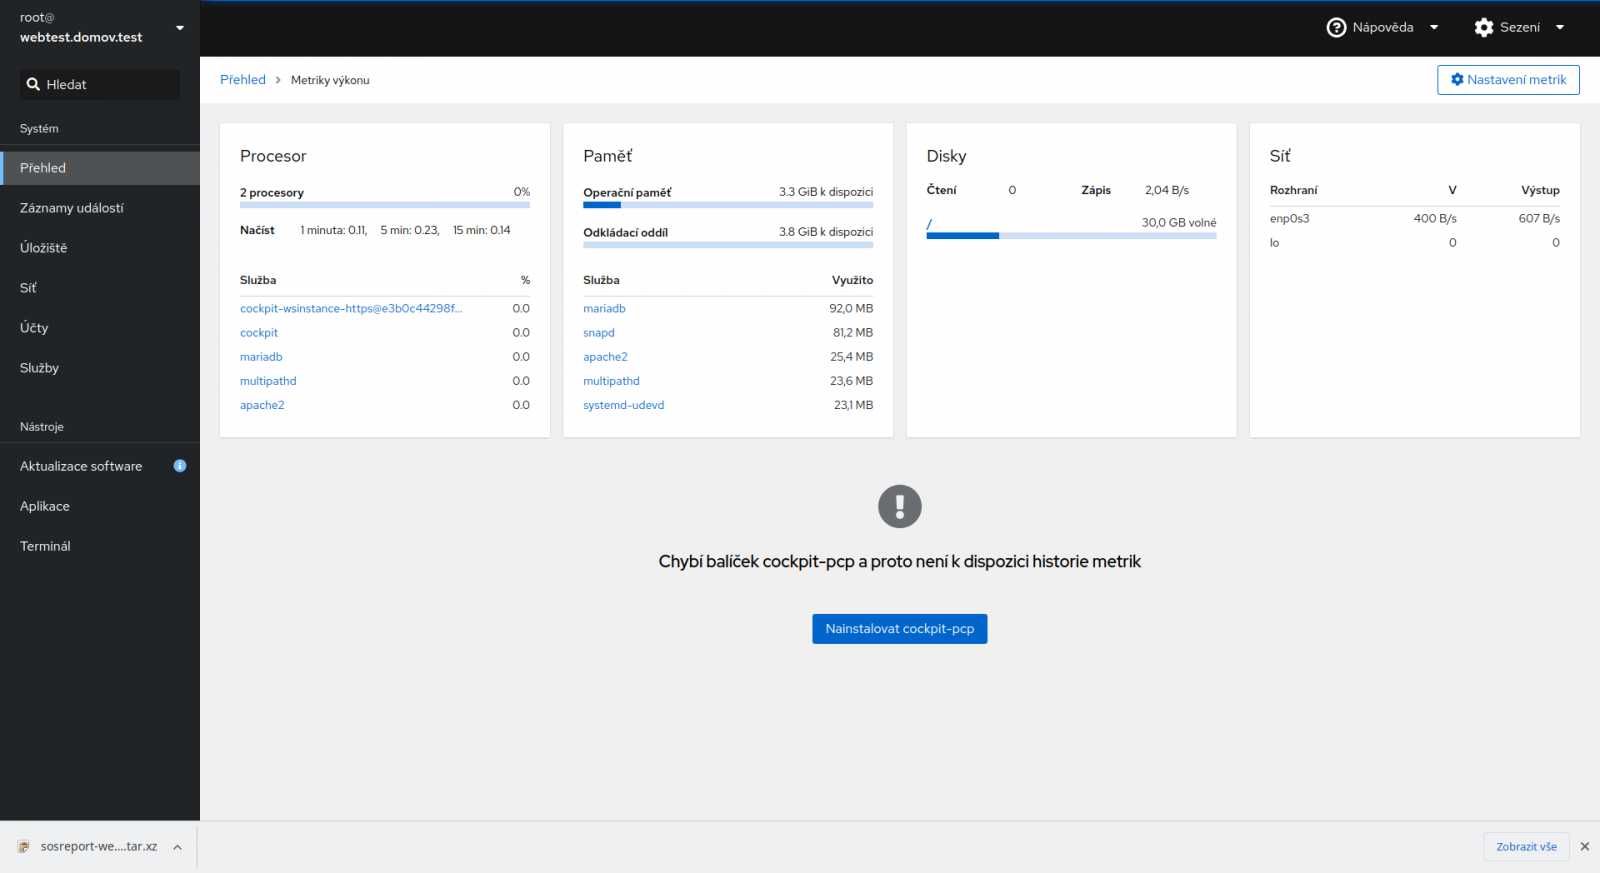Image resolution: width=1600 pixels, height=873 pixels.
Task: Click Nainstalovat cockpit-pcp button
Action: [900, 629]
